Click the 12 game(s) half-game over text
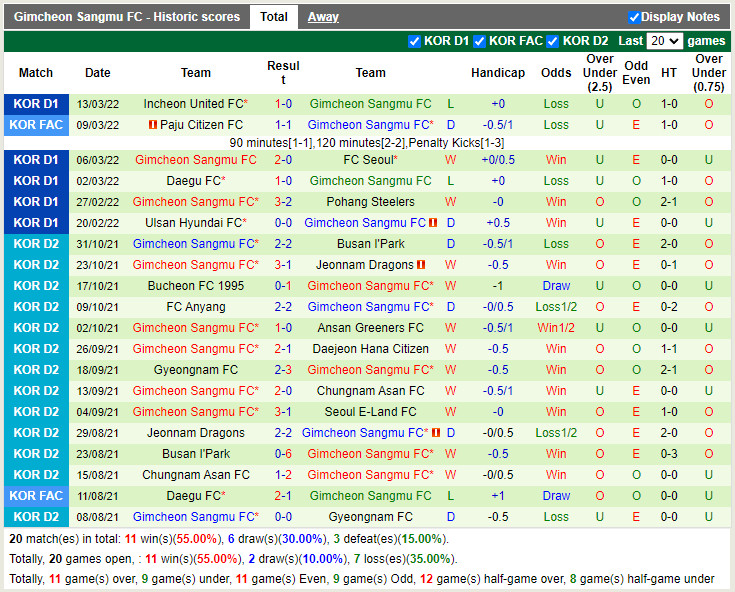The image size is (735, 592). pyautogui.click(x=492, y=579)
